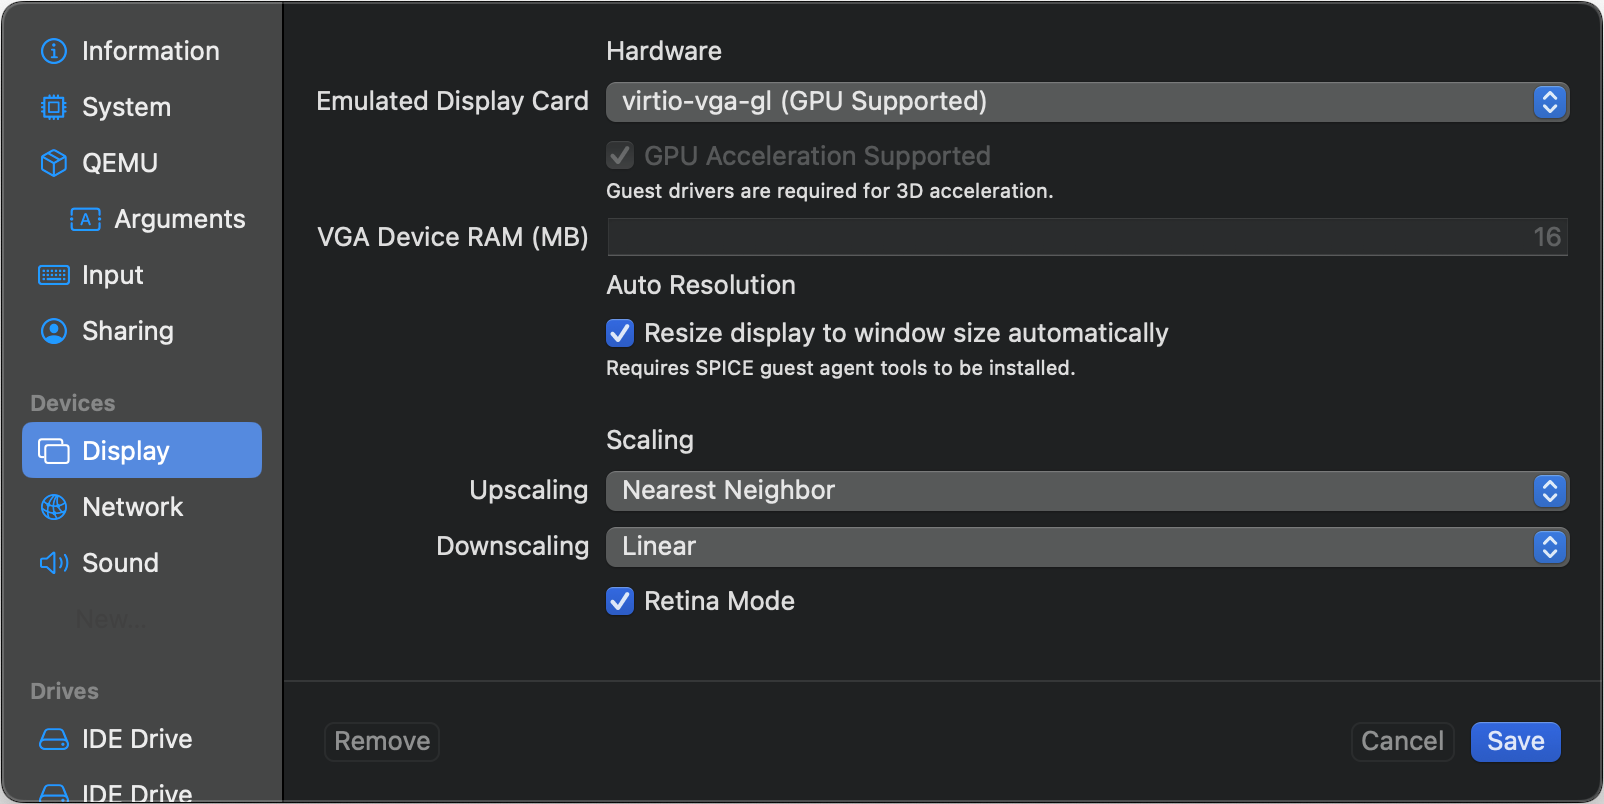
Task: Click the Information info-circle icon
Action: 53,51
